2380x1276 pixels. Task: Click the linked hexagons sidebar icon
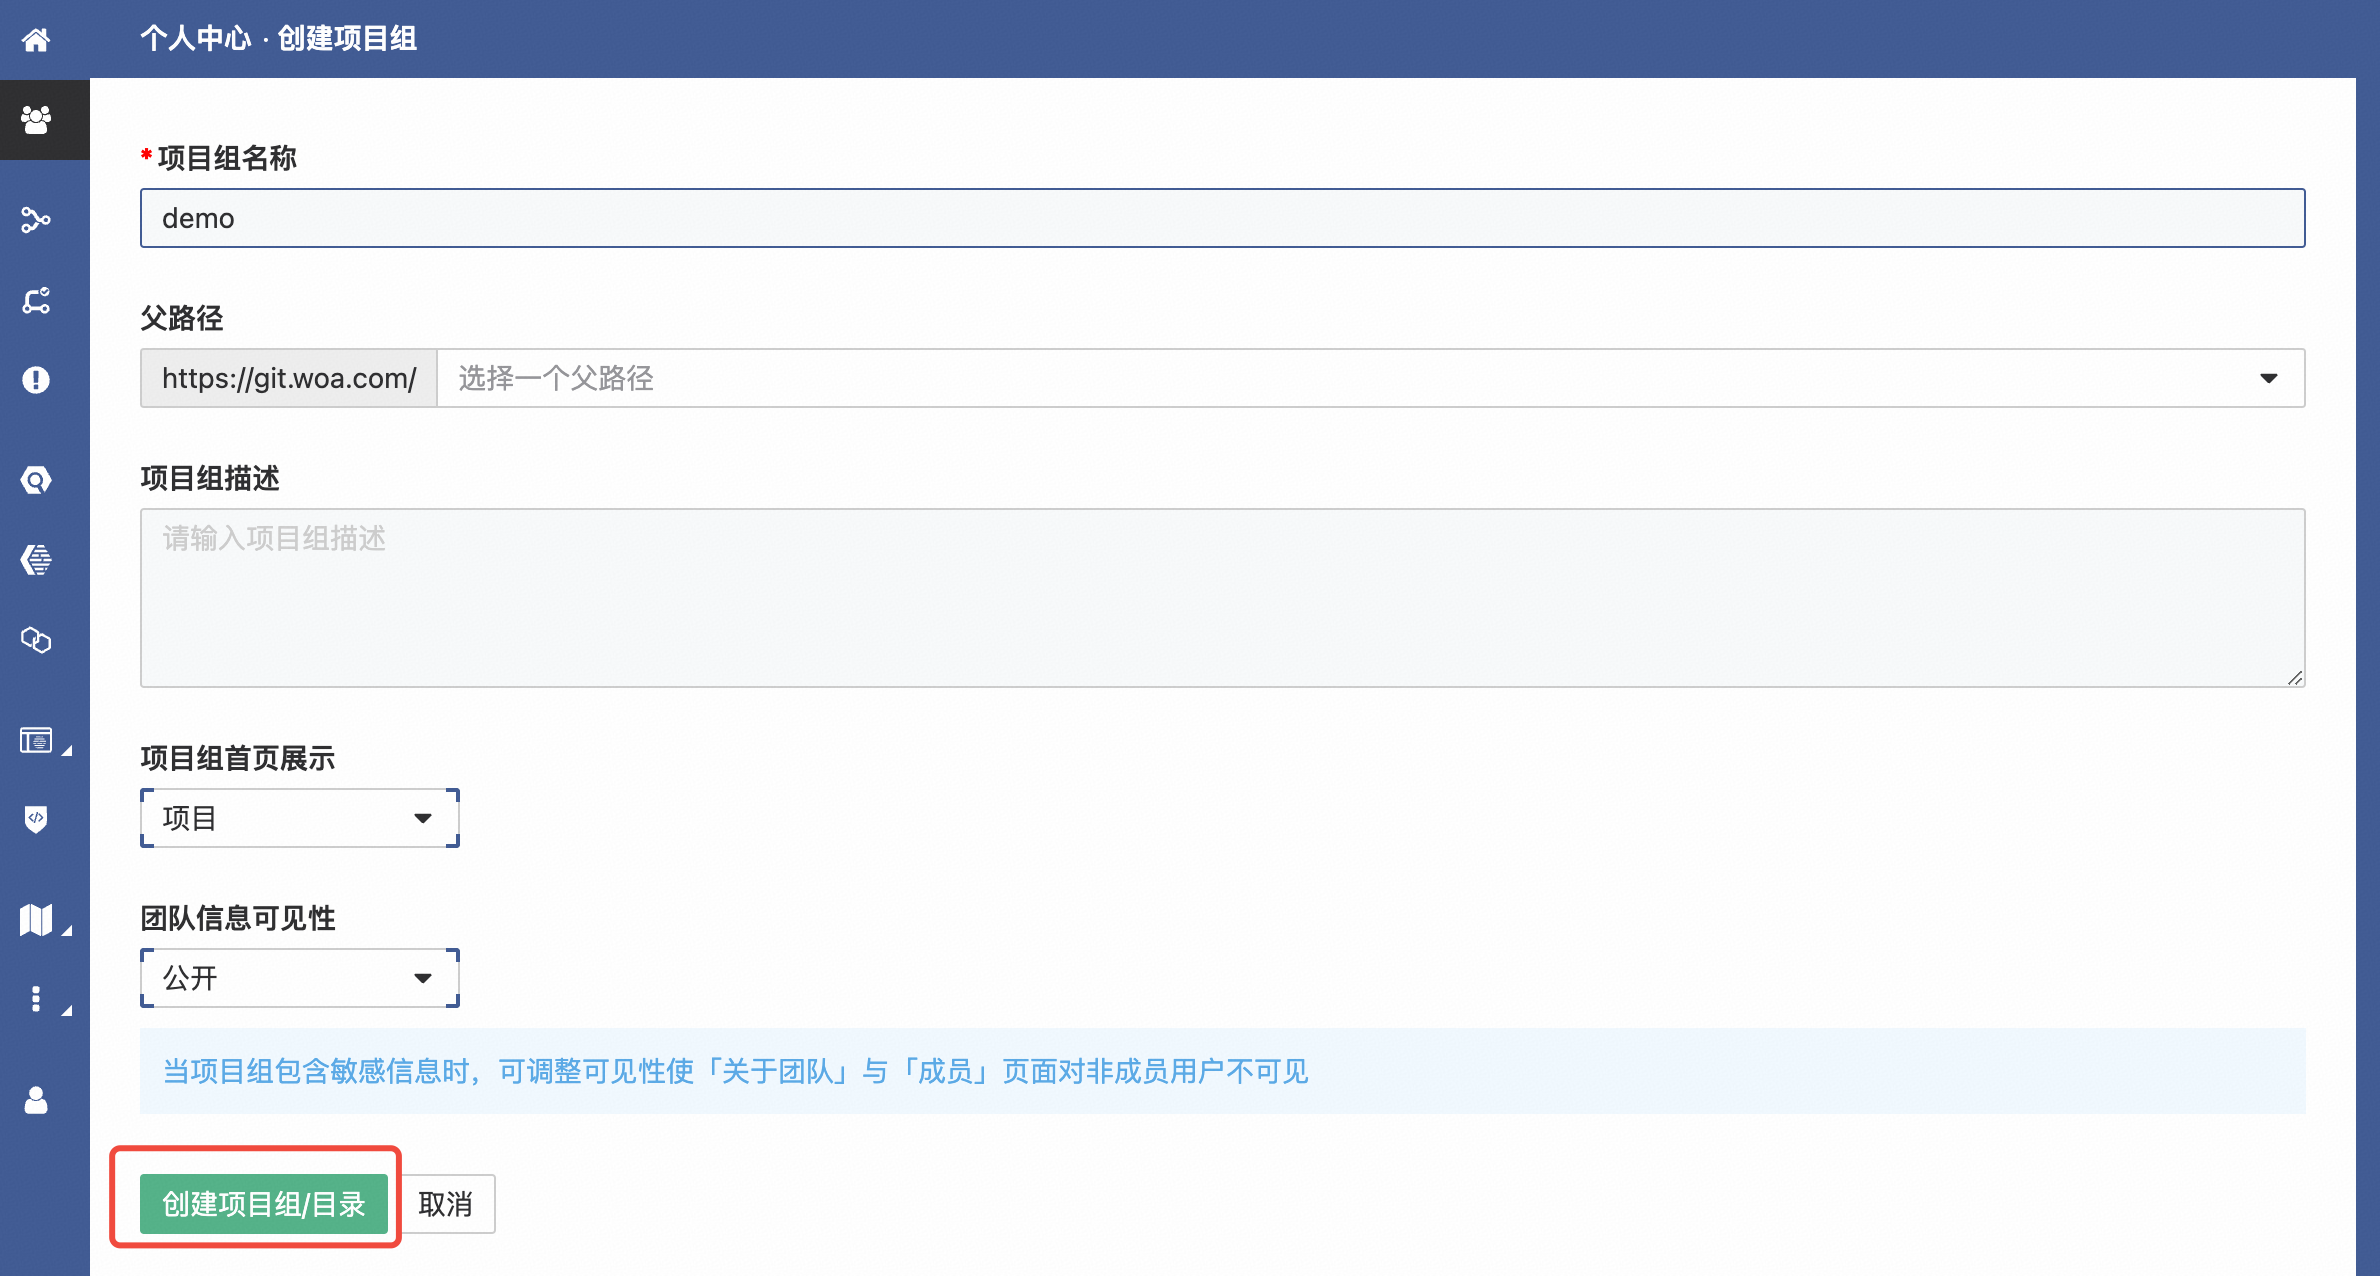click(36, 640)
